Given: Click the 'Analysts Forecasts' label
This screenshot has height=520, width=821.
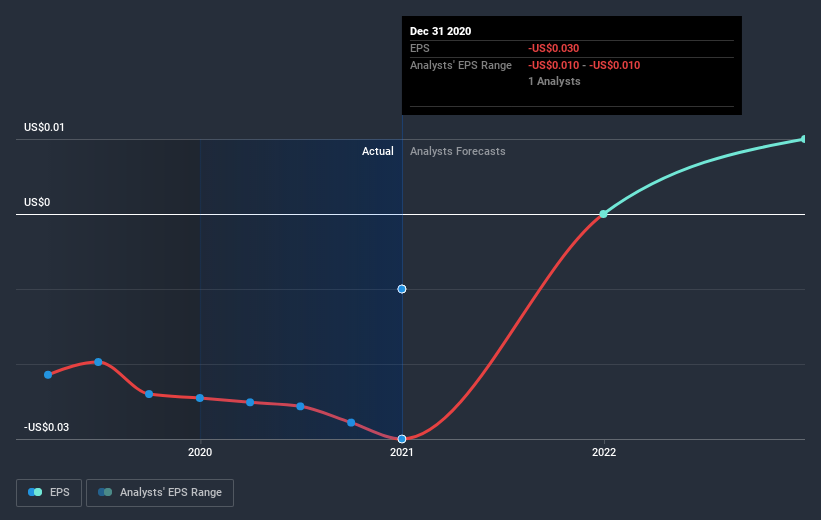Looking at the screenshot, I should point(458,151).
